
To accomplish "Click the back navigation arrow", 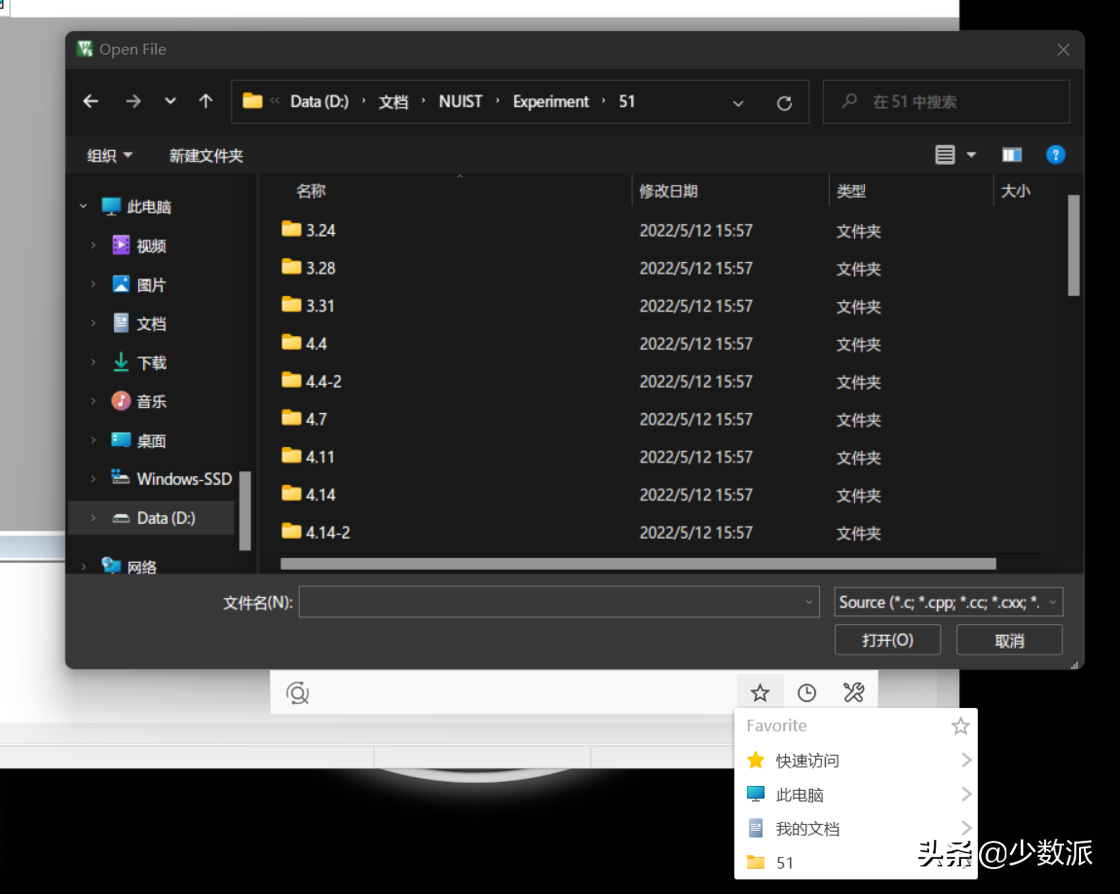I will coord(91,101).
